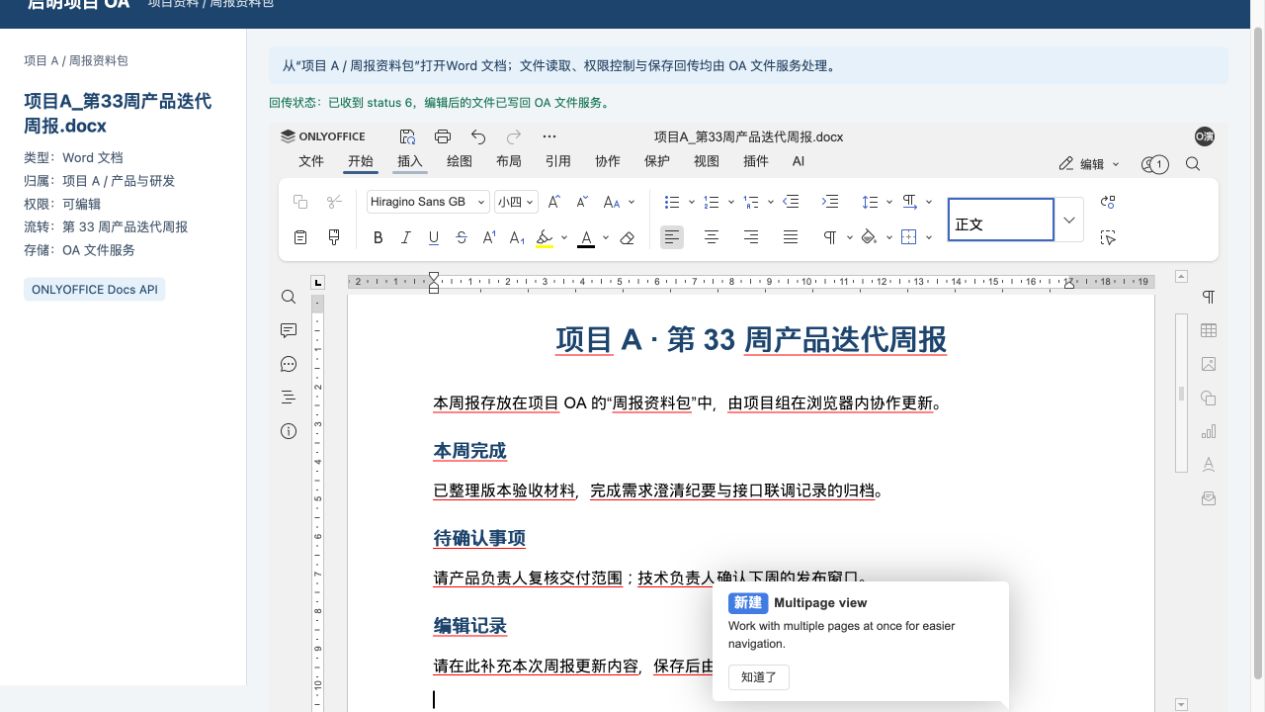Switch to the 绘图 tab

(459, 161)
